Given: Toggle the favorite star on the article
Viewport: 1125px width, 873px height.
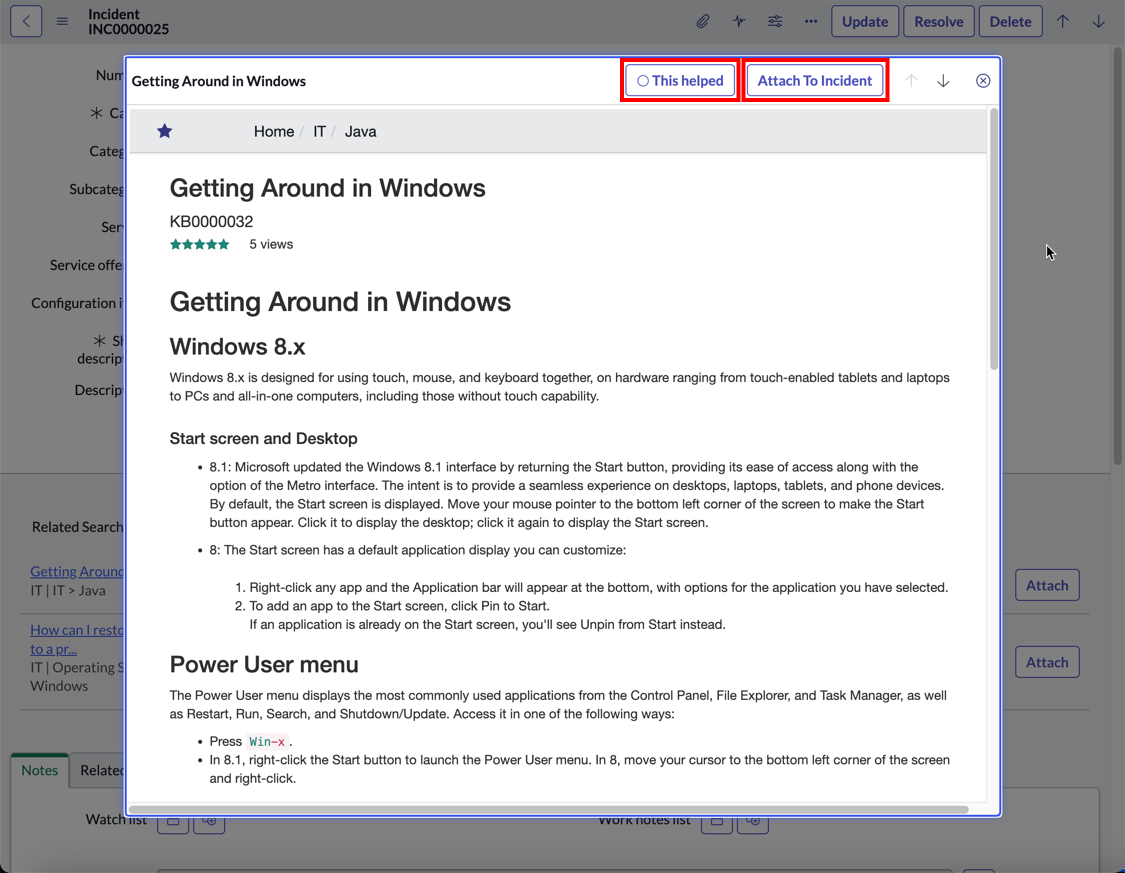Looking at the screenshot, I should (x=164, y=131).
